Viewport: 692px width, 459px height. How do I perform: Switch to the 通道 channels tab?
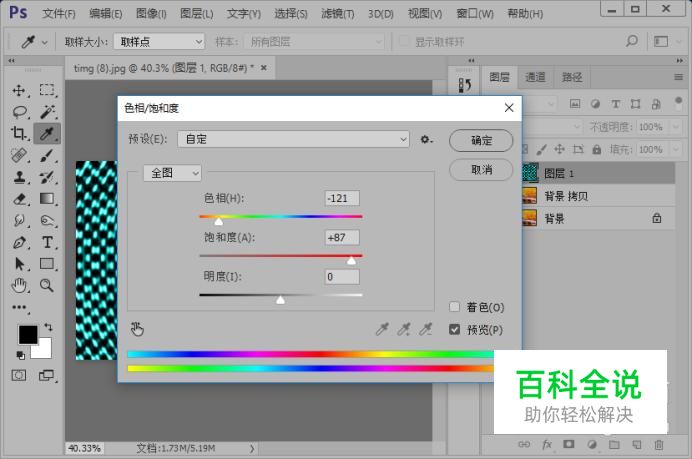coord(536,77)
